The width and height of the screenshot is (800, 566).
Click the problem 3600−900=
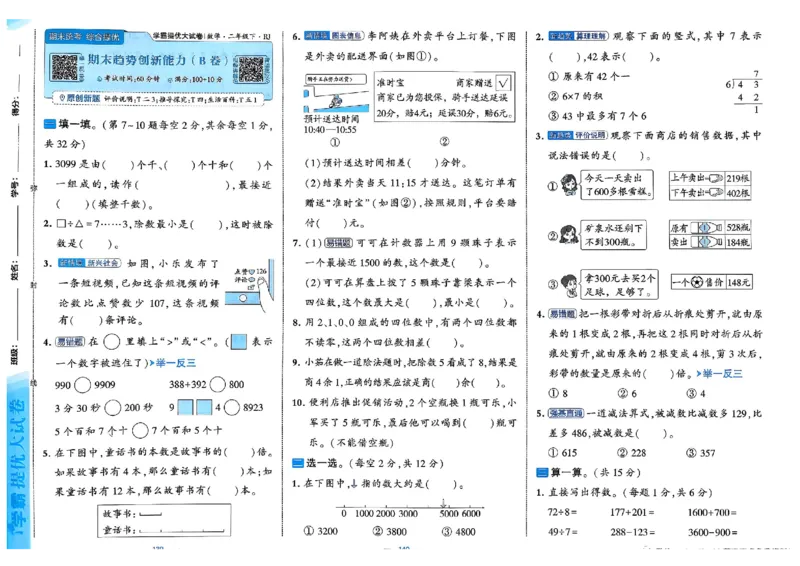click(x=713, y=532)
